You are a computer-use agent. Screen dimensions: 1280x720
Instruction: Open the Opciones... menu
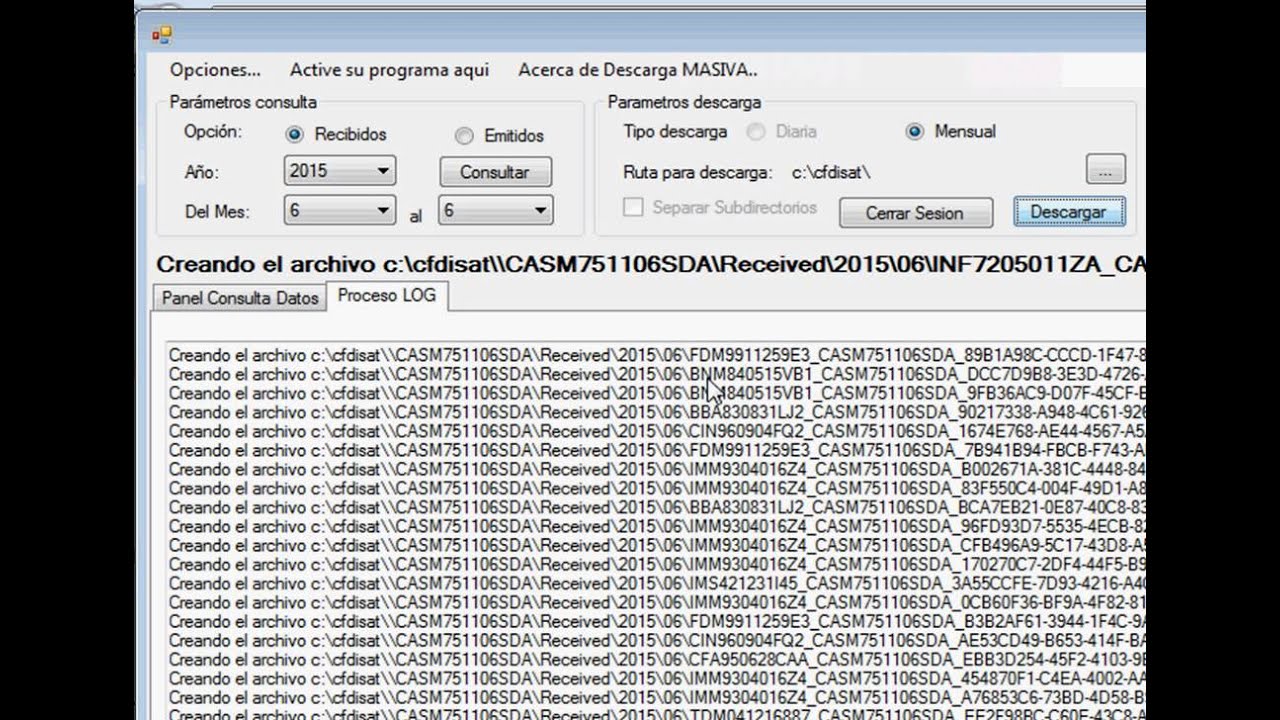[215, 70]
